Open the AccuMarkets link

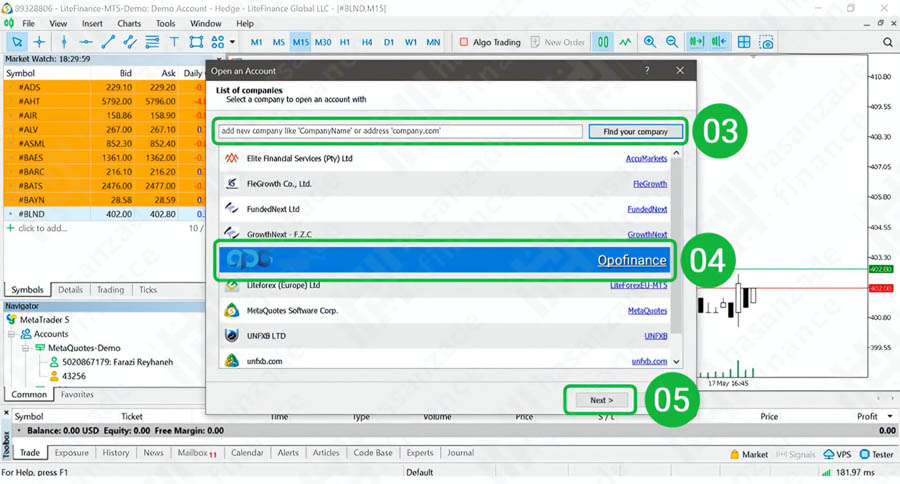coord(646,158)
